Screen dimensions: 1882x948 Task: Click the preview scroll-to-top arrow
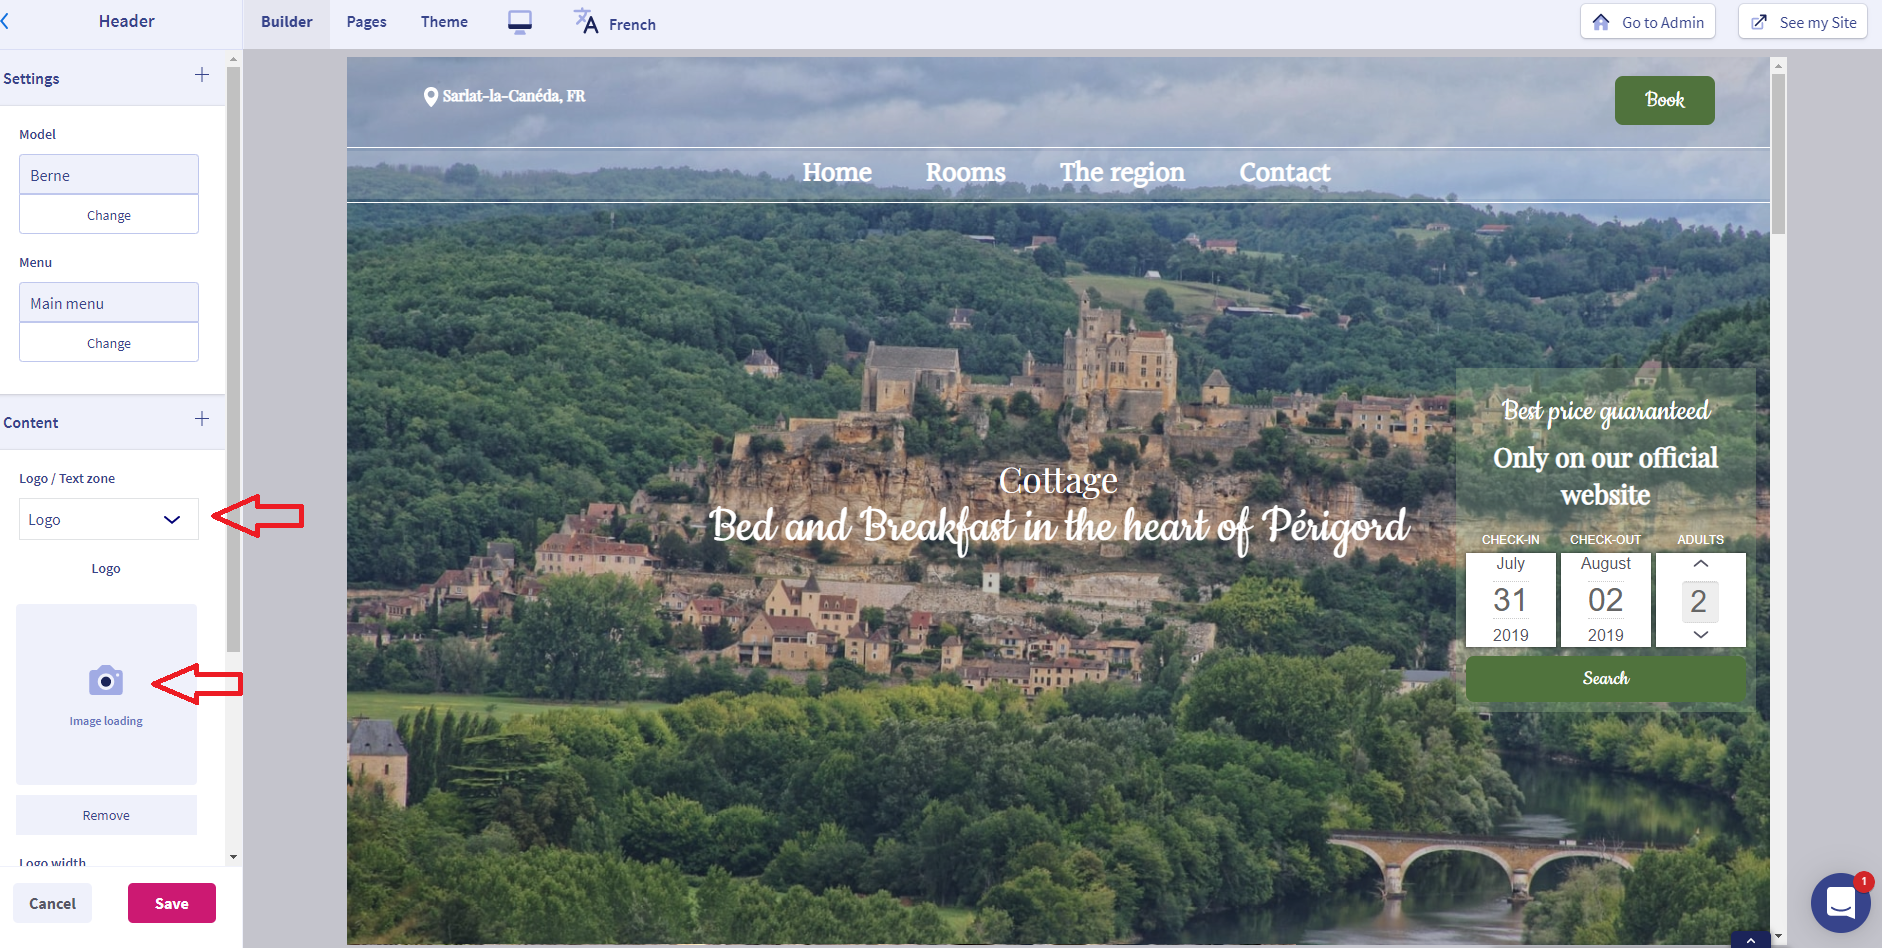coord(1750,941)
